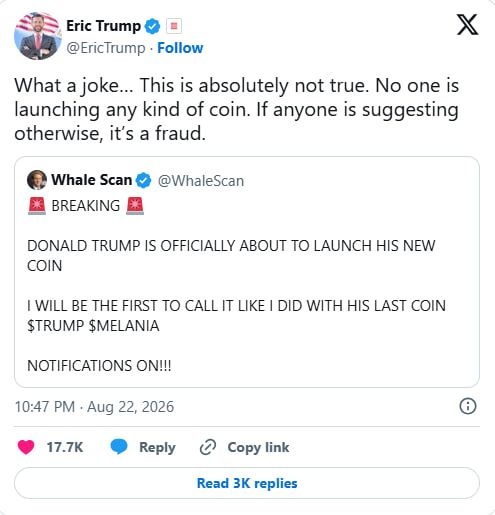Click the chain link copy icon
495x515 pixels.
[208, 447]
